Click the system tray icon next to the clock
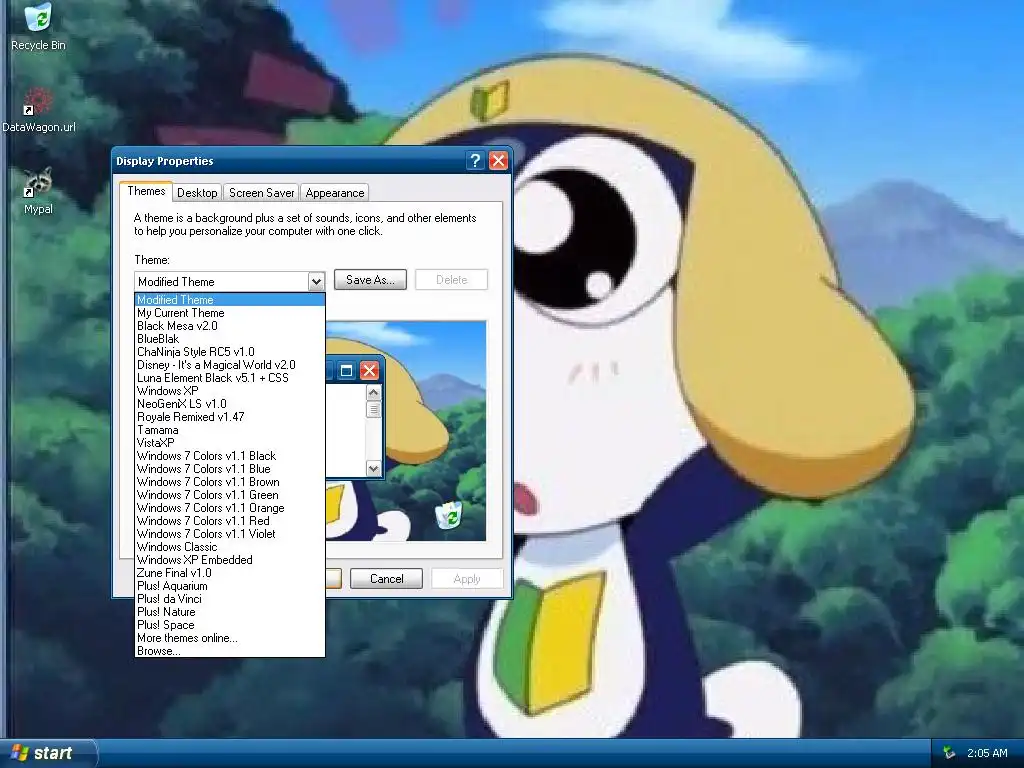The height and width of the screenshot is (768, 1024). coord(948,753)
